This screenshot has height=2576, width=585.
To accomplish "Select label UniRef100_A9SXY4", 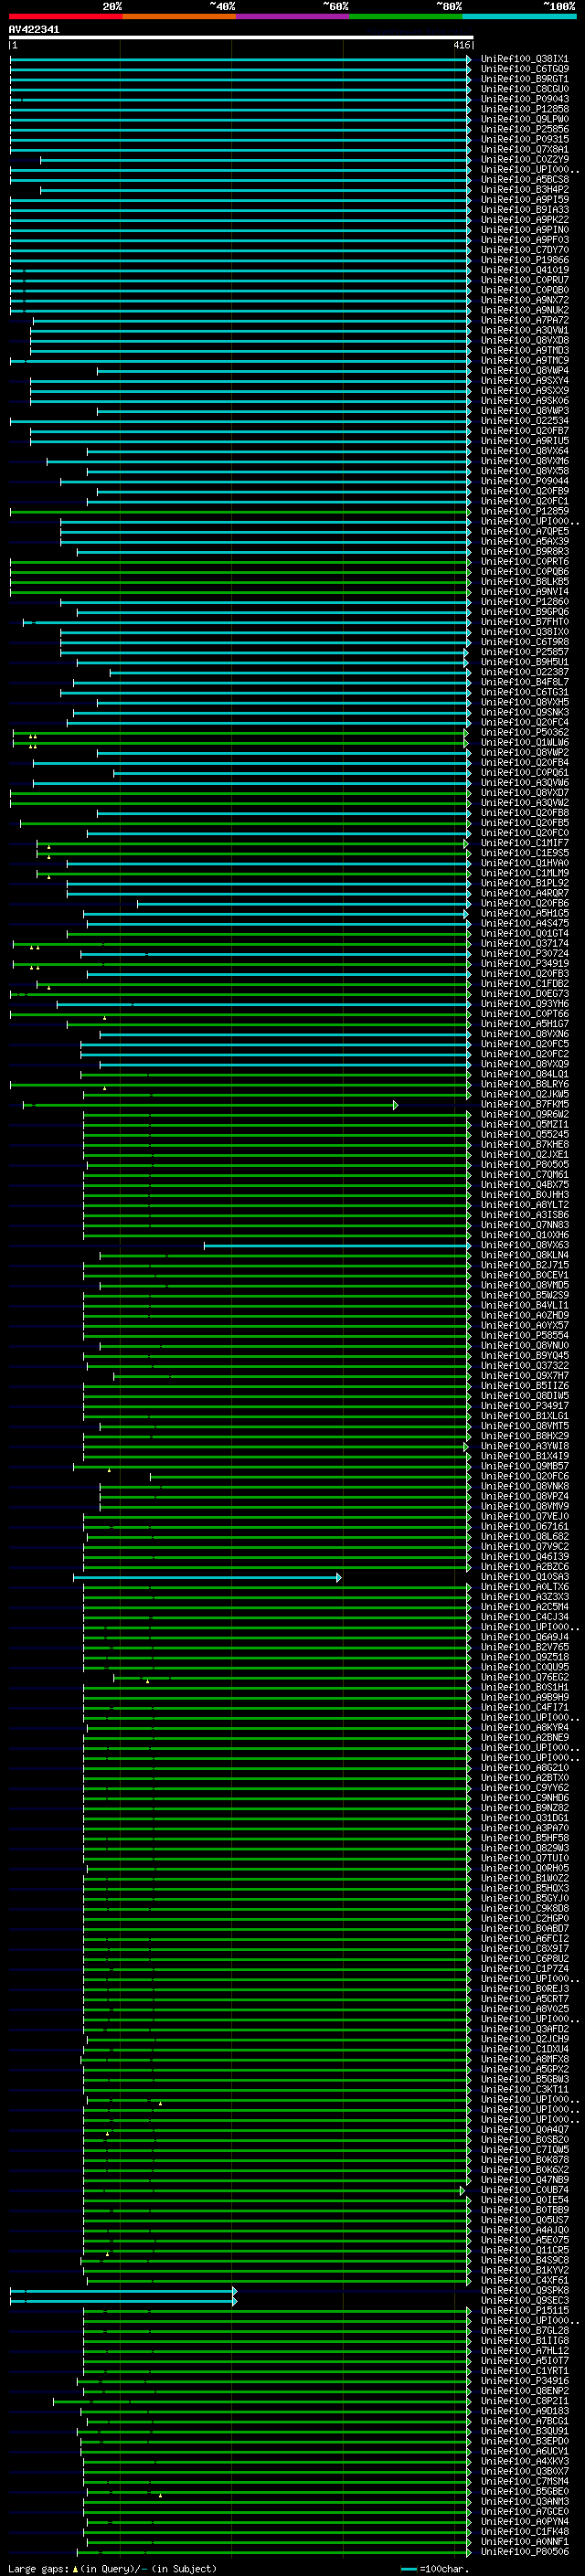I will click(525, 381).
